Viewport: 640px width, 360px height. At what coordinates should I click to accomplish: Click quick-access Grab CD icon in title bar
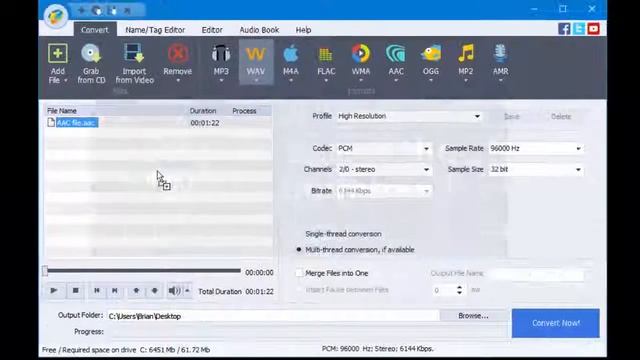tap(97, 11)
